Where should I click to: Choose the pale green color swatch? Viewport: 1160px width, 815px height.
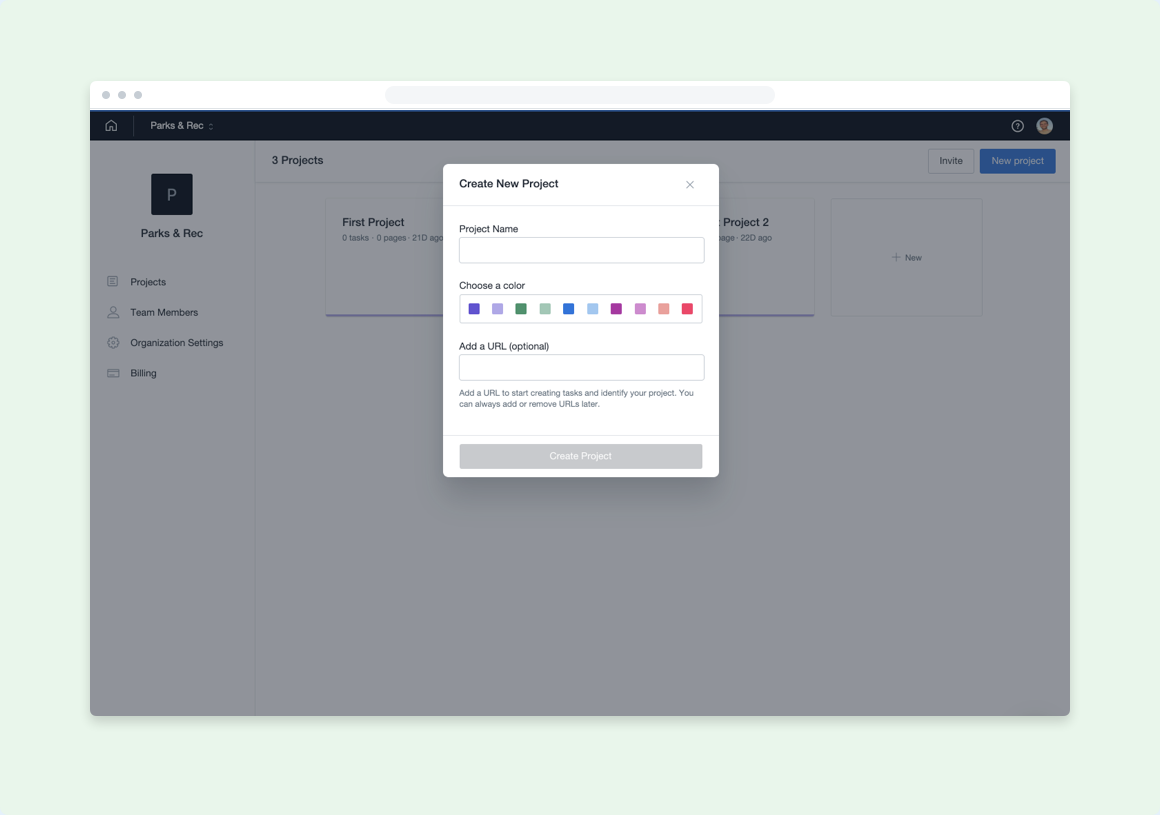pos(545,309)
